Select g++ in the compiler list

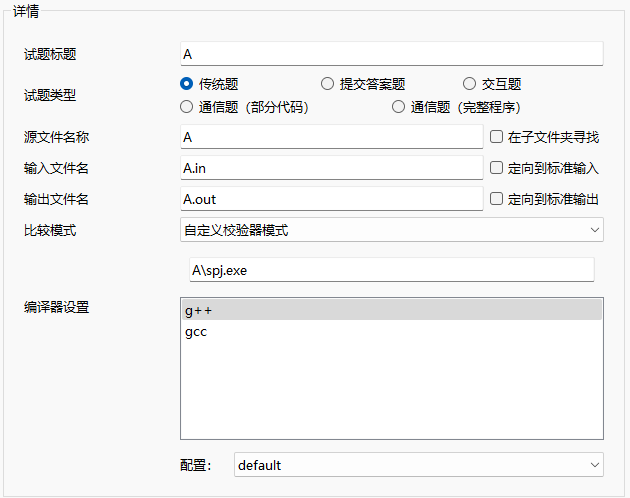point(391,310)
